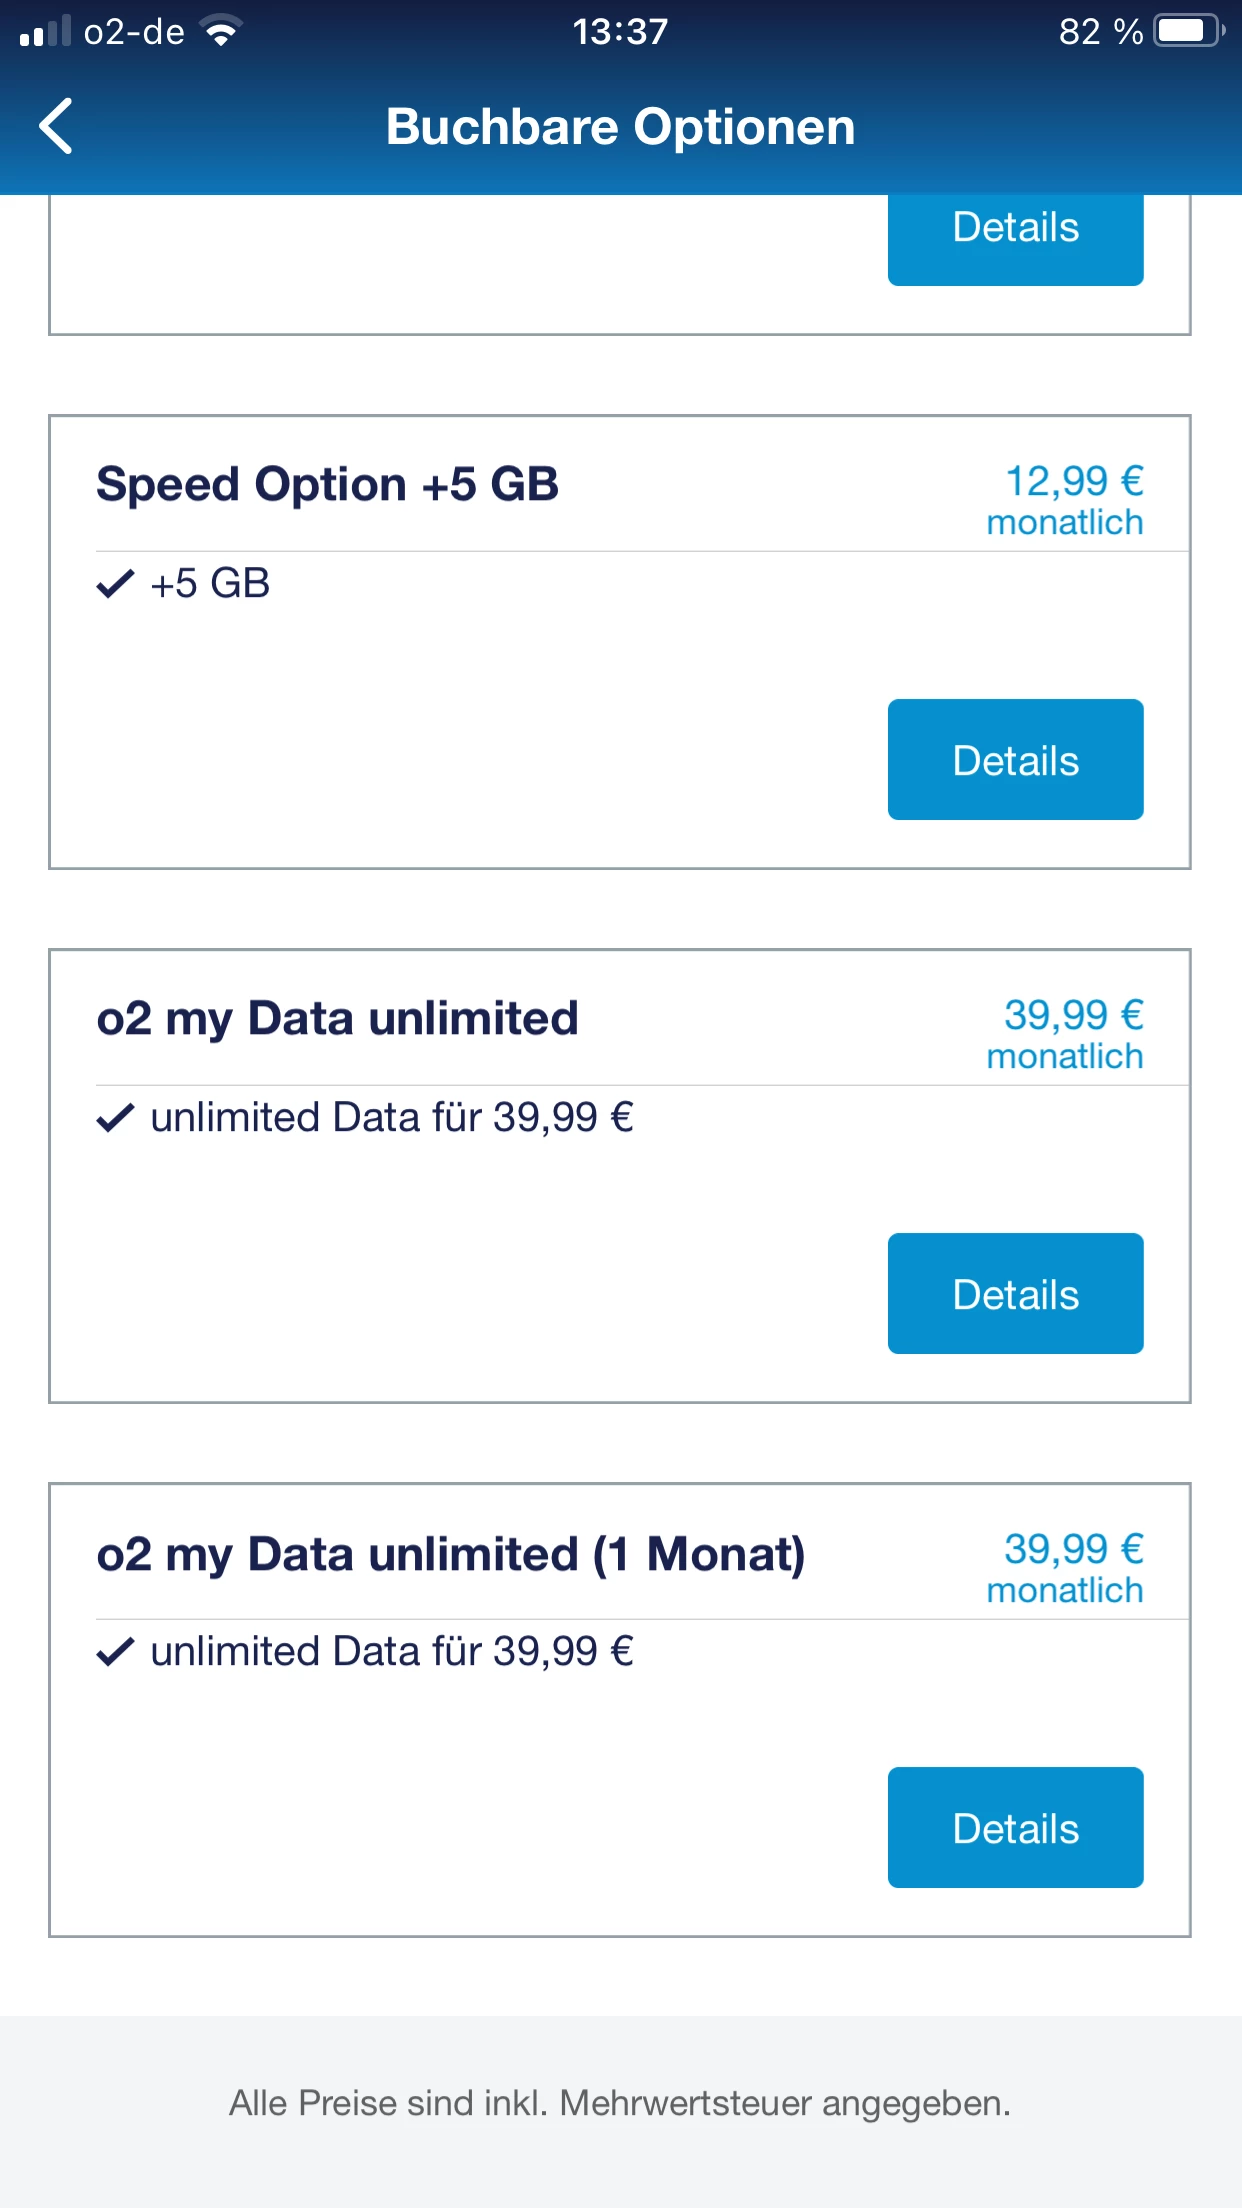The image size is (1242, 2208).
Task: Tap the Mehrwertsteuer notice text
Action: [620, 2103]
